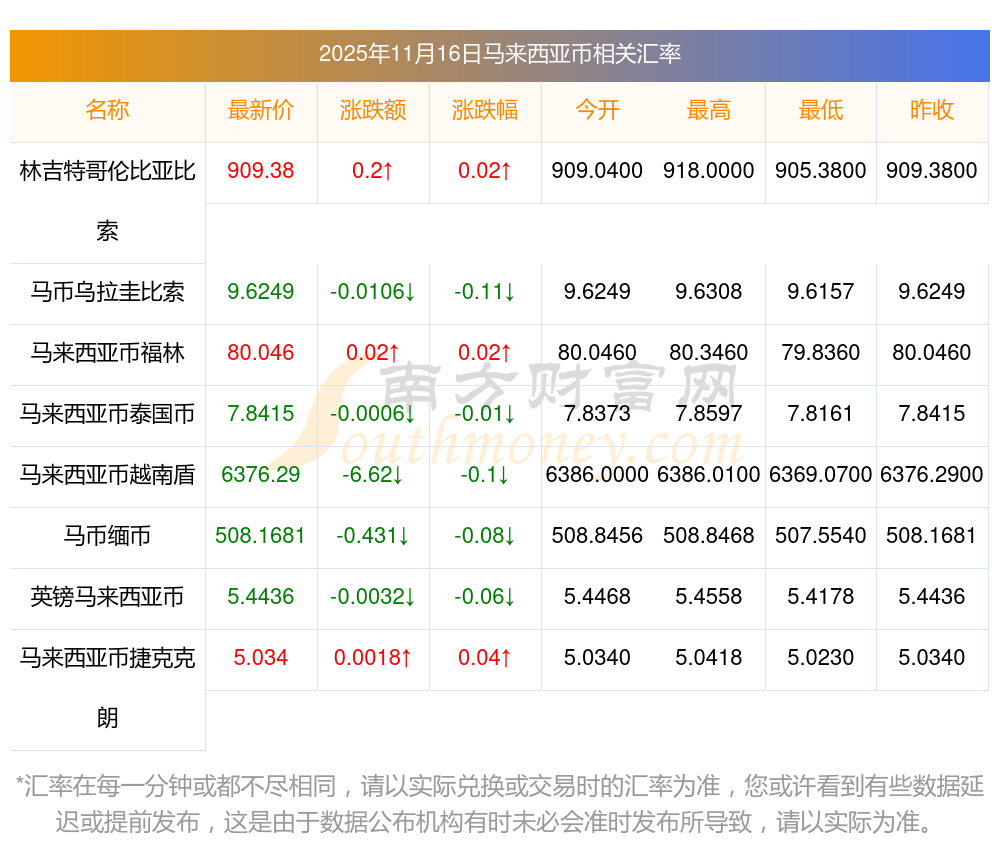Select the 名称 column header
The width and height of the screenshot is (1000, 853).
coord(107,110)
